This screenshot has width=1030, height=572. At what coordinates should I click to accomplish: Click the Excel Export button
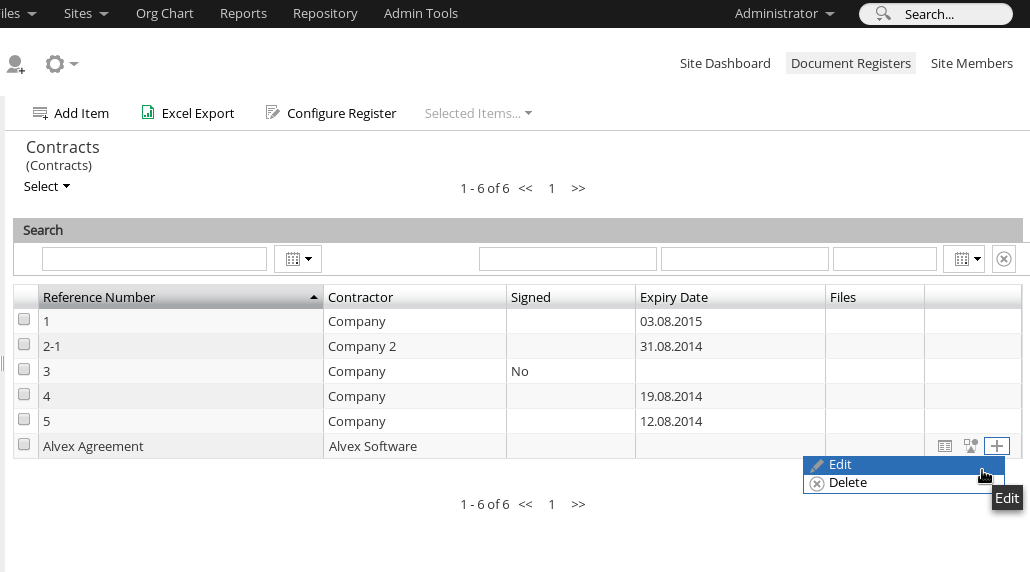(188, 113)
